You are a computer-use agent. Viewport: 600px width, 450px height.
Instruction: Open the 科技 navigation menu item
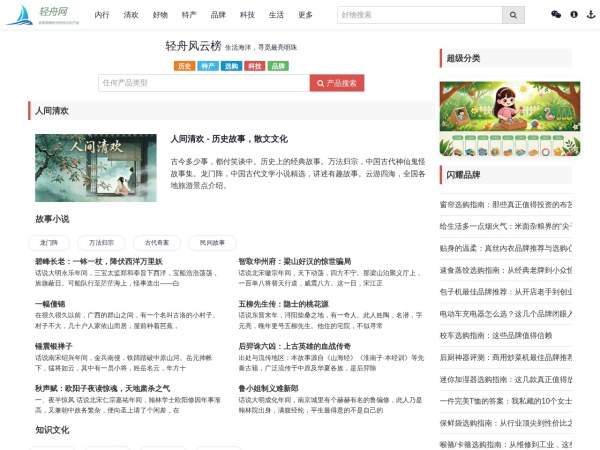pos(247,15)
